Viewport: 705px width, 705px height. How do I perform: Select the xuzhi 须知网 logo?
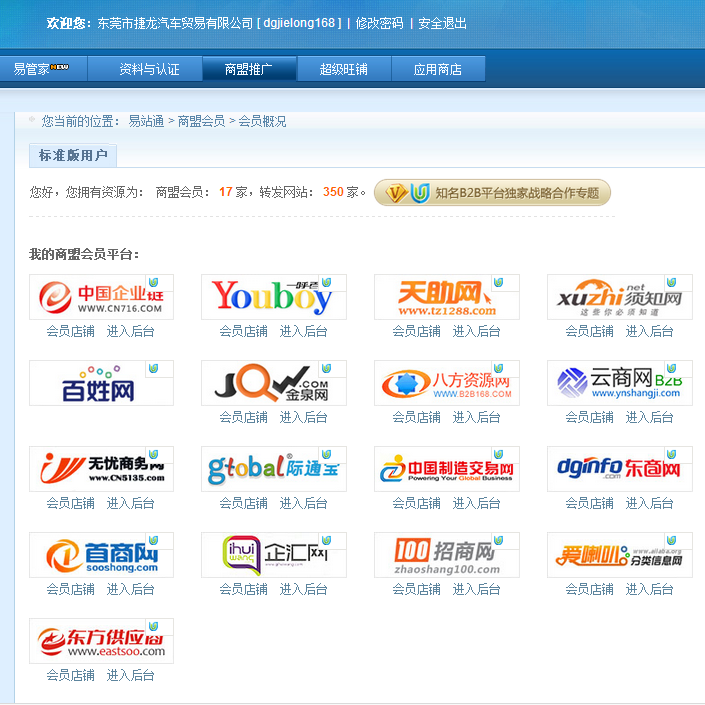619,297
